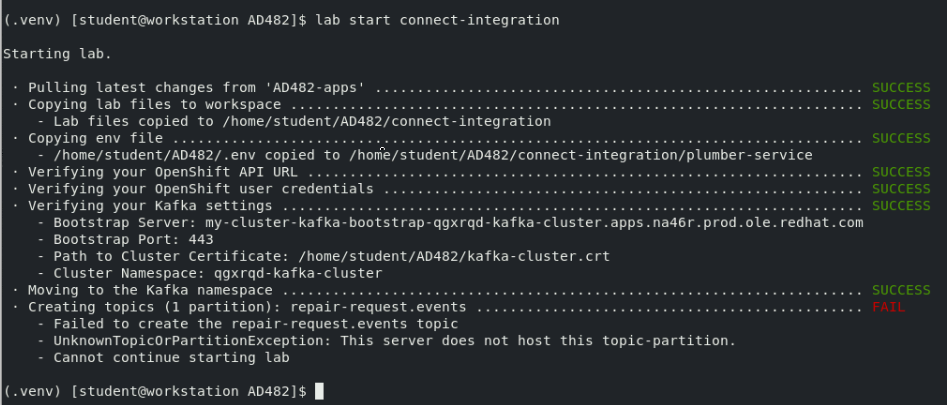Click SUCCESS beside "Verifying your OpenShift API URL"

coord(901,172)
